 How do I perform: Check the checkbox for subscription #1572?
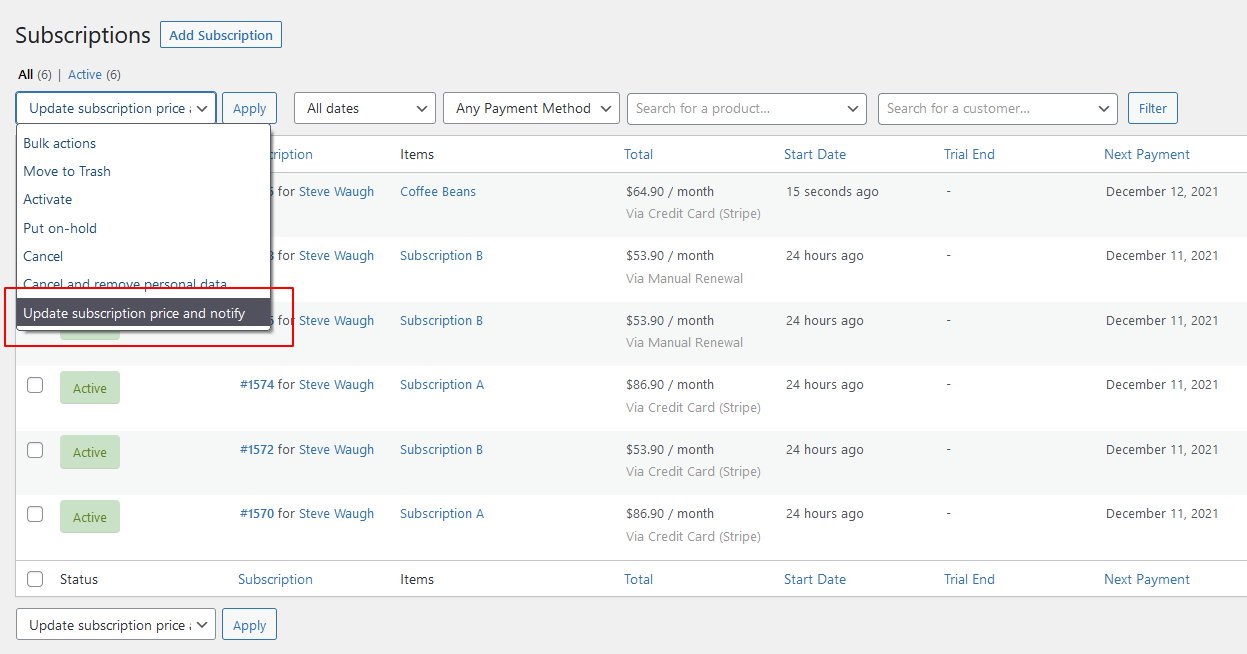[x=35, y=448]
